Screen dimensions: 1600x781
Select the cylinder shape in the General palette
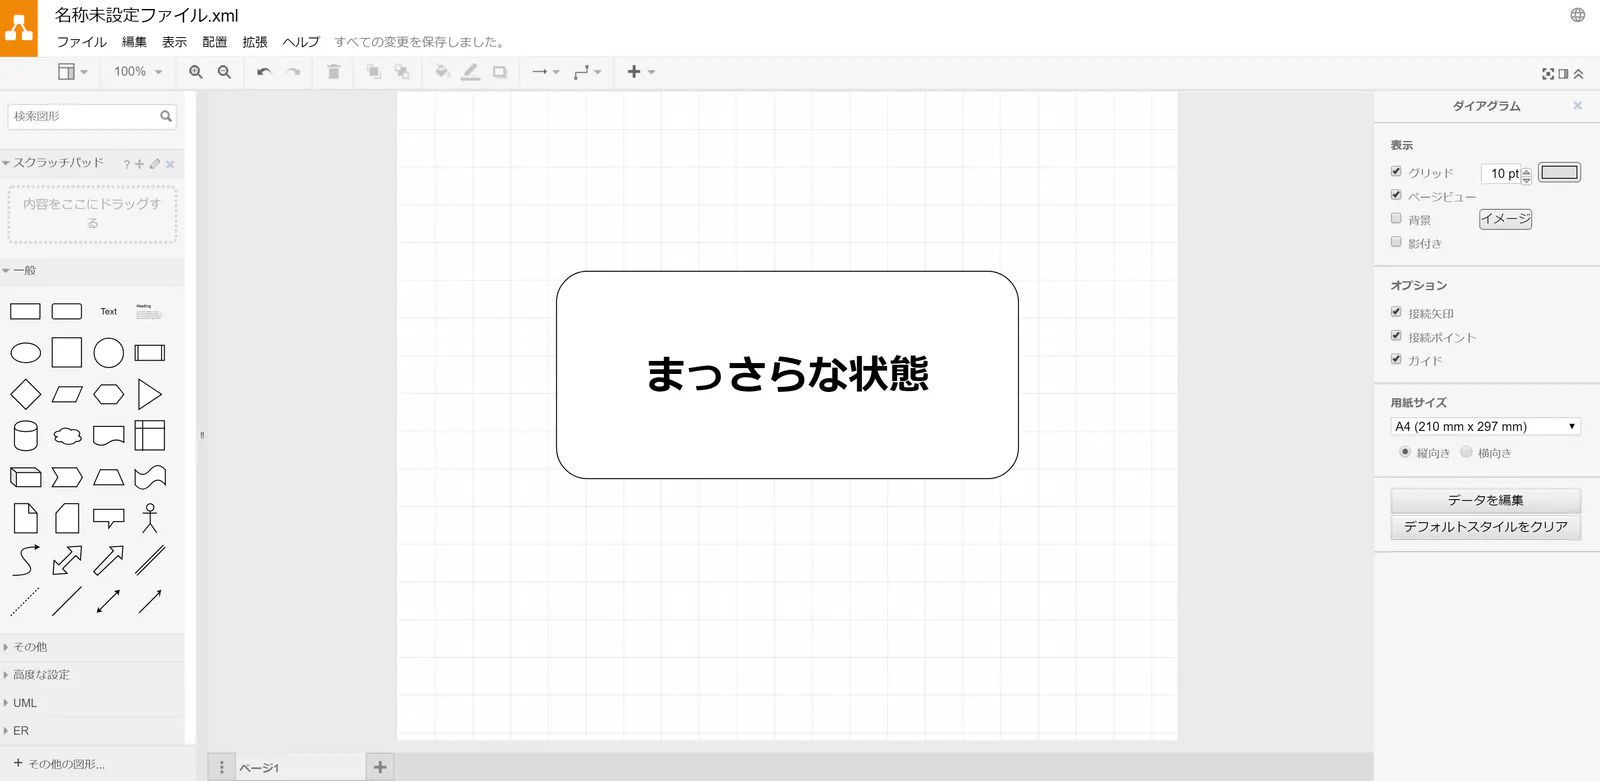tap(26, 436)
